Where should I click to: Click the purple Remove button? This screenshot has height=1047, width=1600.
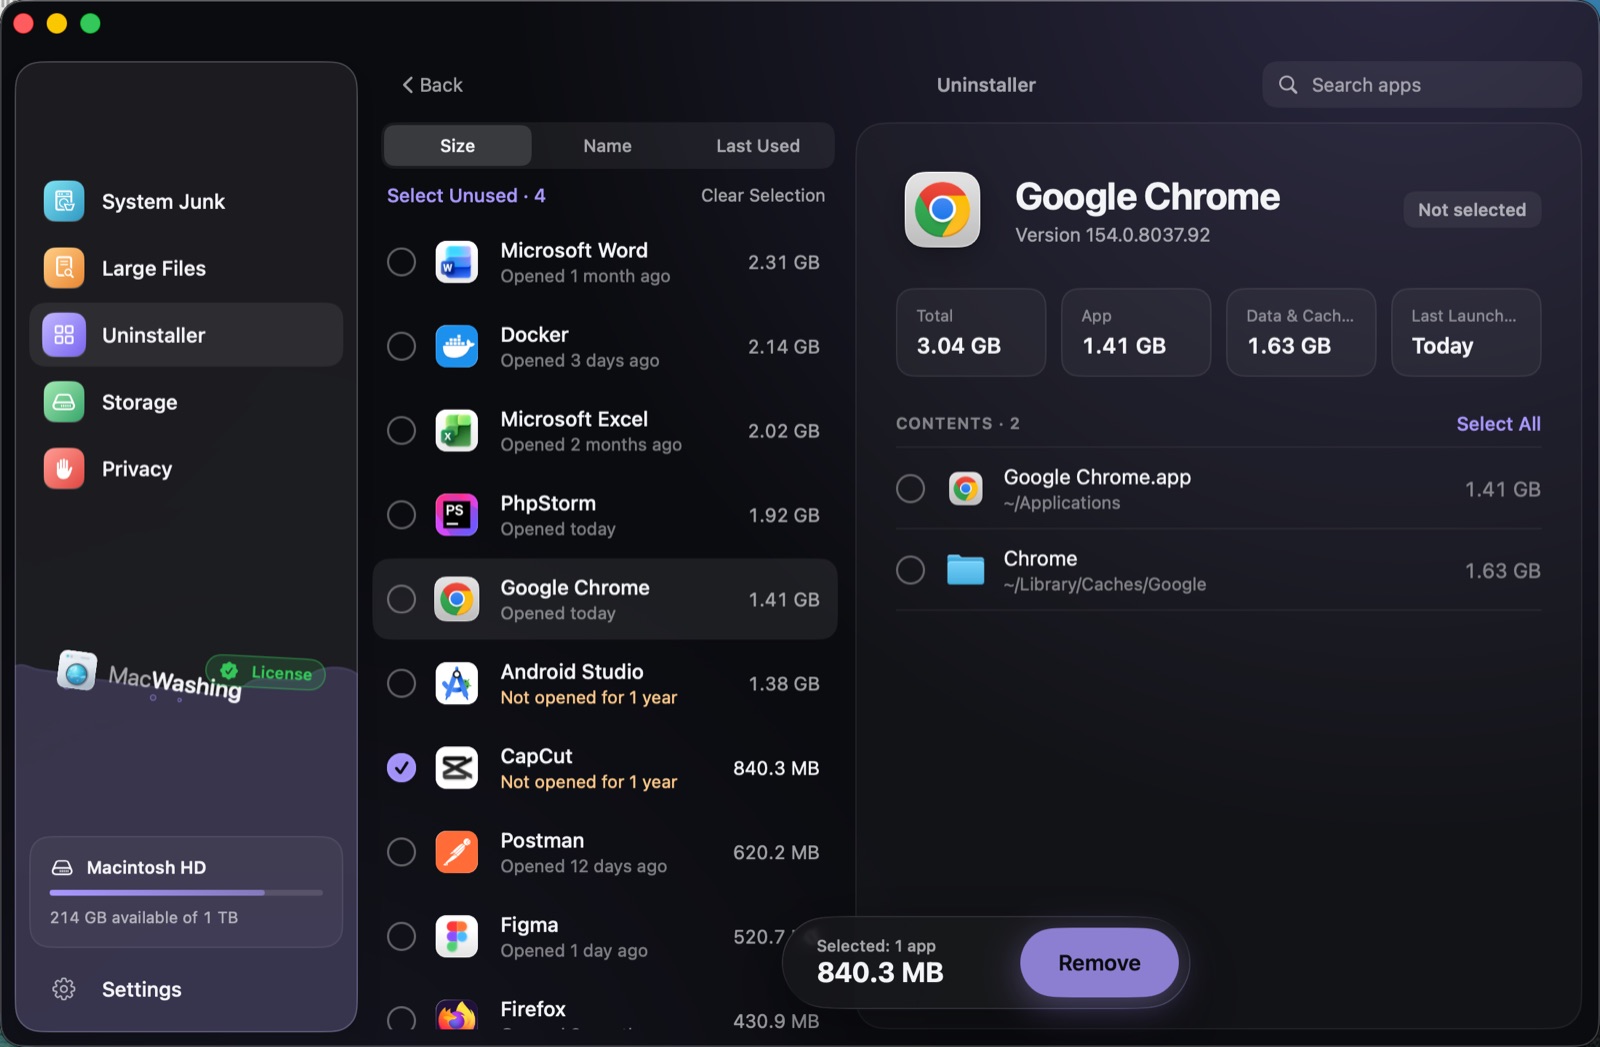[x=1099, y=963]
